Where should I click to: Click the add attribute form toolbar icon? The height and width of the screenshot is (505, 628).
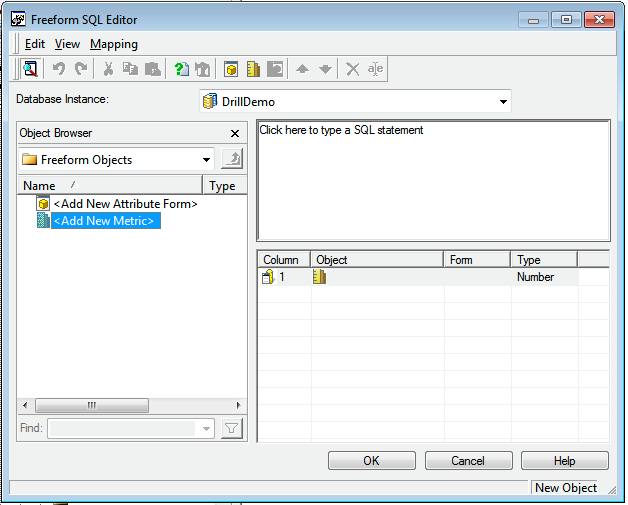click(x=231, y=69)
